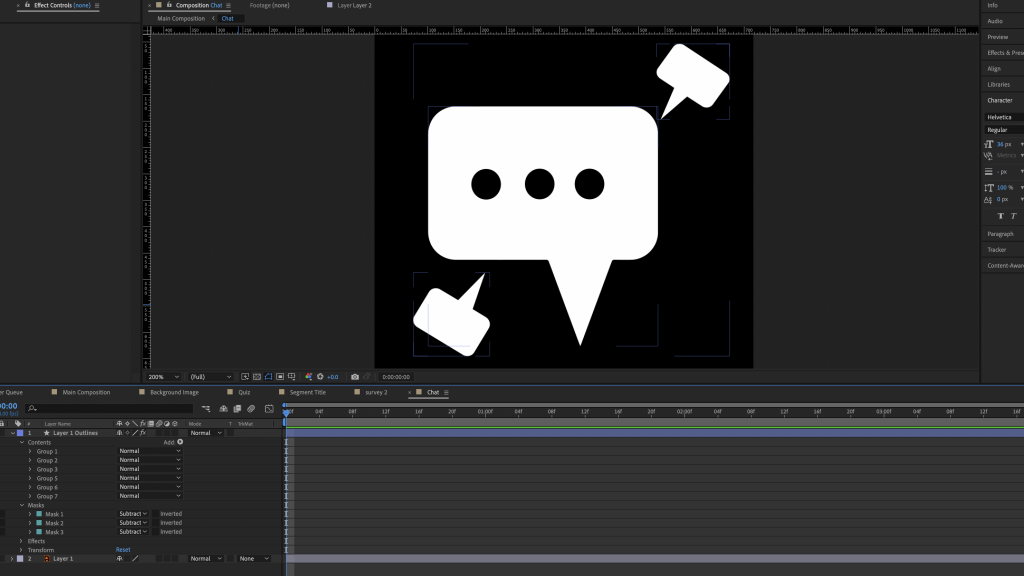This screenshot has width=1024, height=576.
Task: Click Mask 1 teal color swatch
Action: pyautogui.click(x=39, y=514)
